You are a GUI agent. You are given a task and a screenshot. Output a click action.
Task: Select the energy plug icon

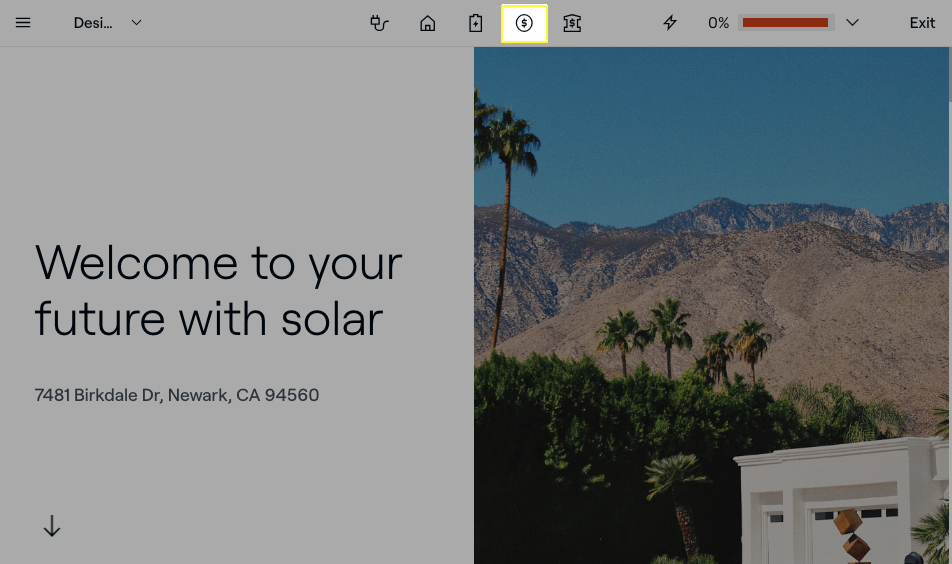379,23
